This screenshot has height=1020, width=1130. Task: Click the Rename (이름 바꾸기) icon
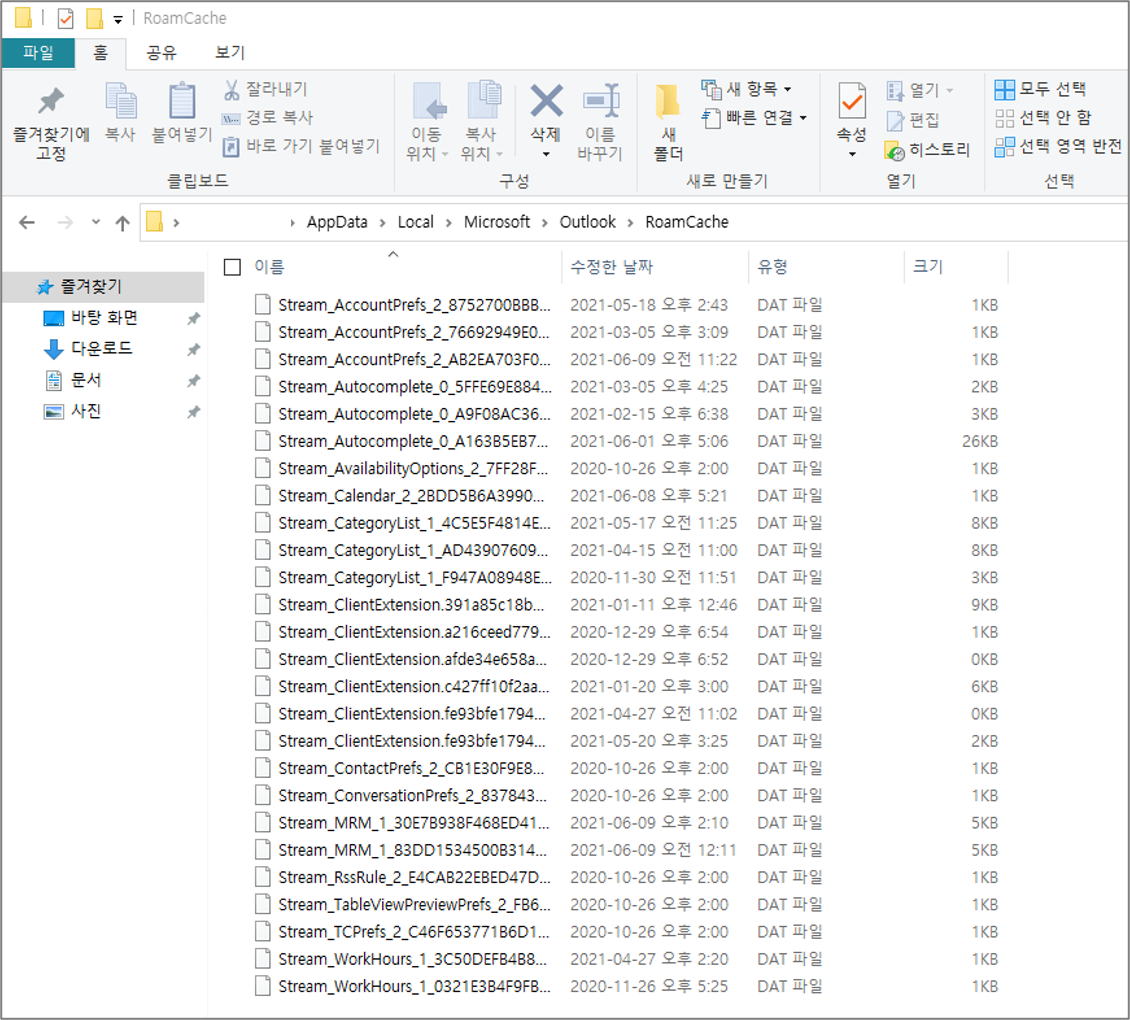point(601,101)
